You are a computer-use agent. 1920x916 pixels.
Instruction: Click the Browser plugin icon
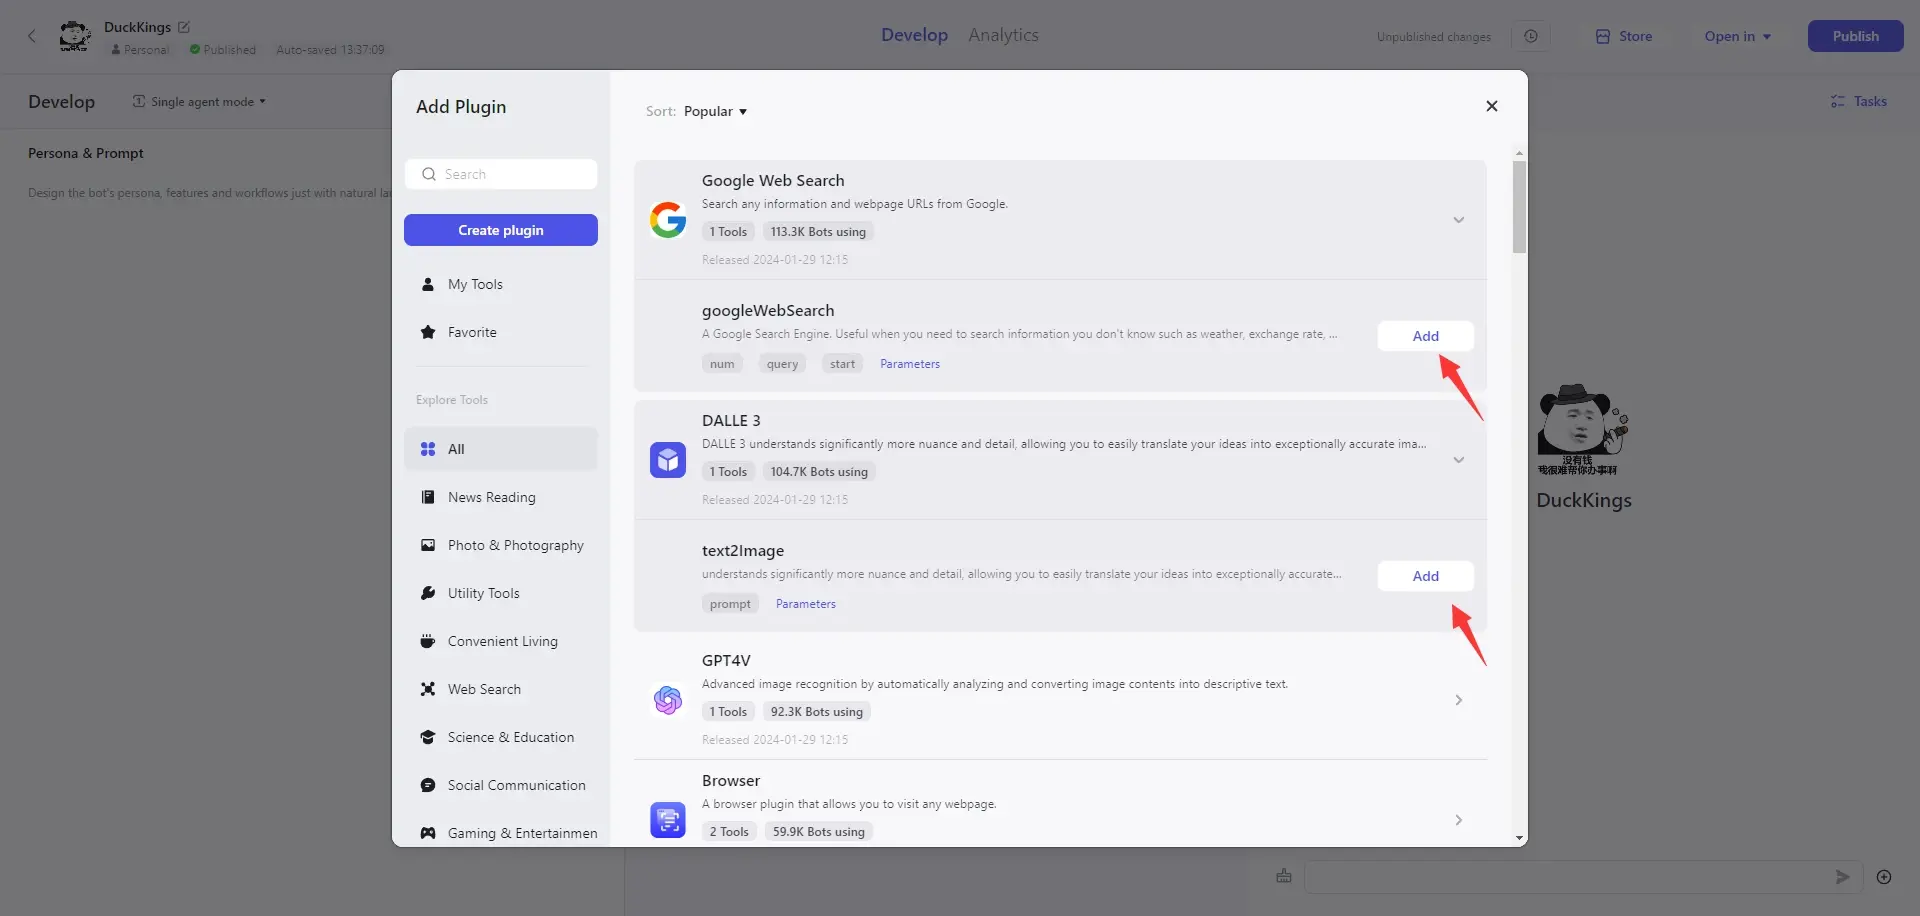668,820
